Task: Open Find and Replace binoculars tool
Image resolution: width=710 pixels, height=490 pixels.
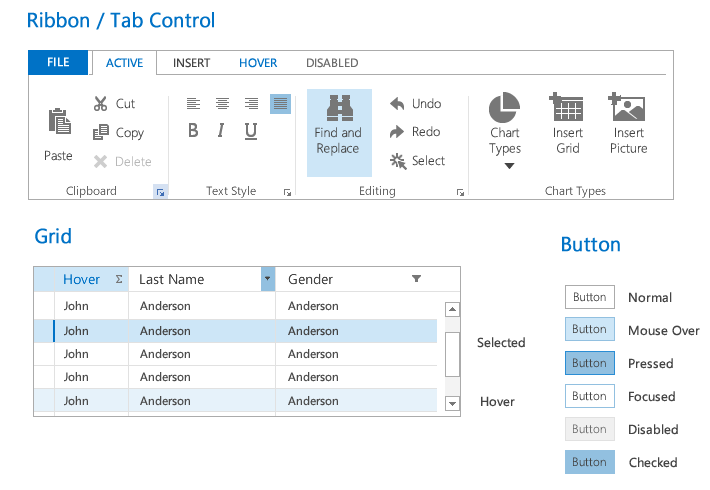Action: tap(338, 108)
